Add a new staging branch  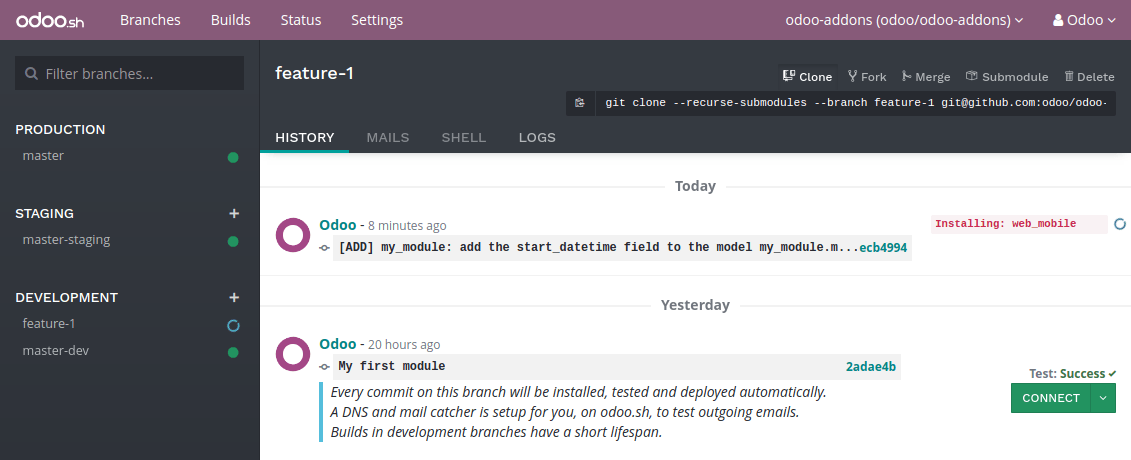point(234,213)
